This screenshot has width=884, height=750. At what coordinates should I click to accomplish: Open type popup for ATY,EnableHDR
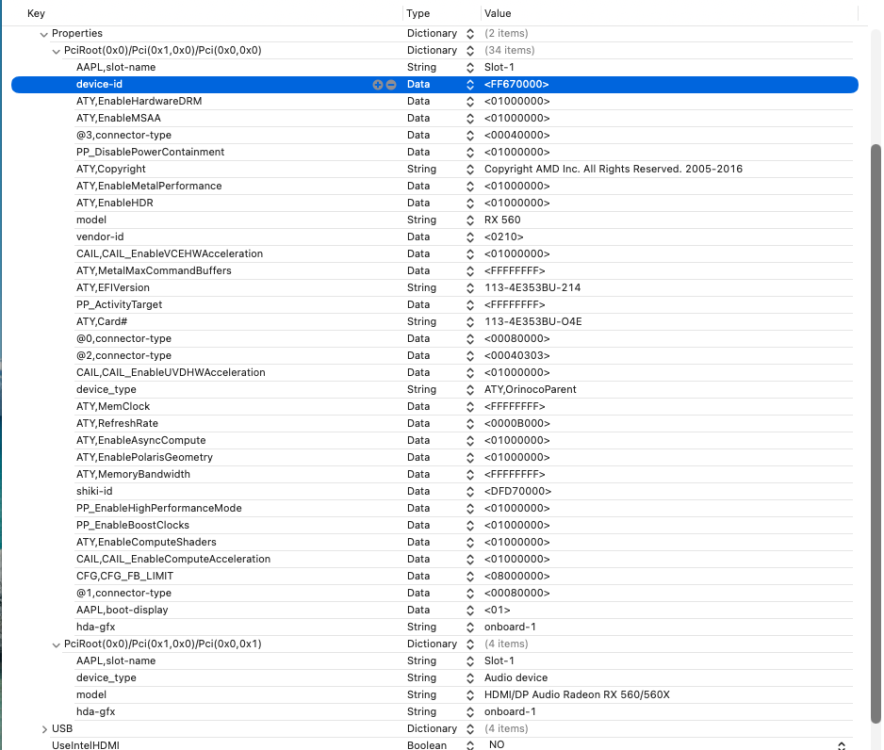[470, 203]
